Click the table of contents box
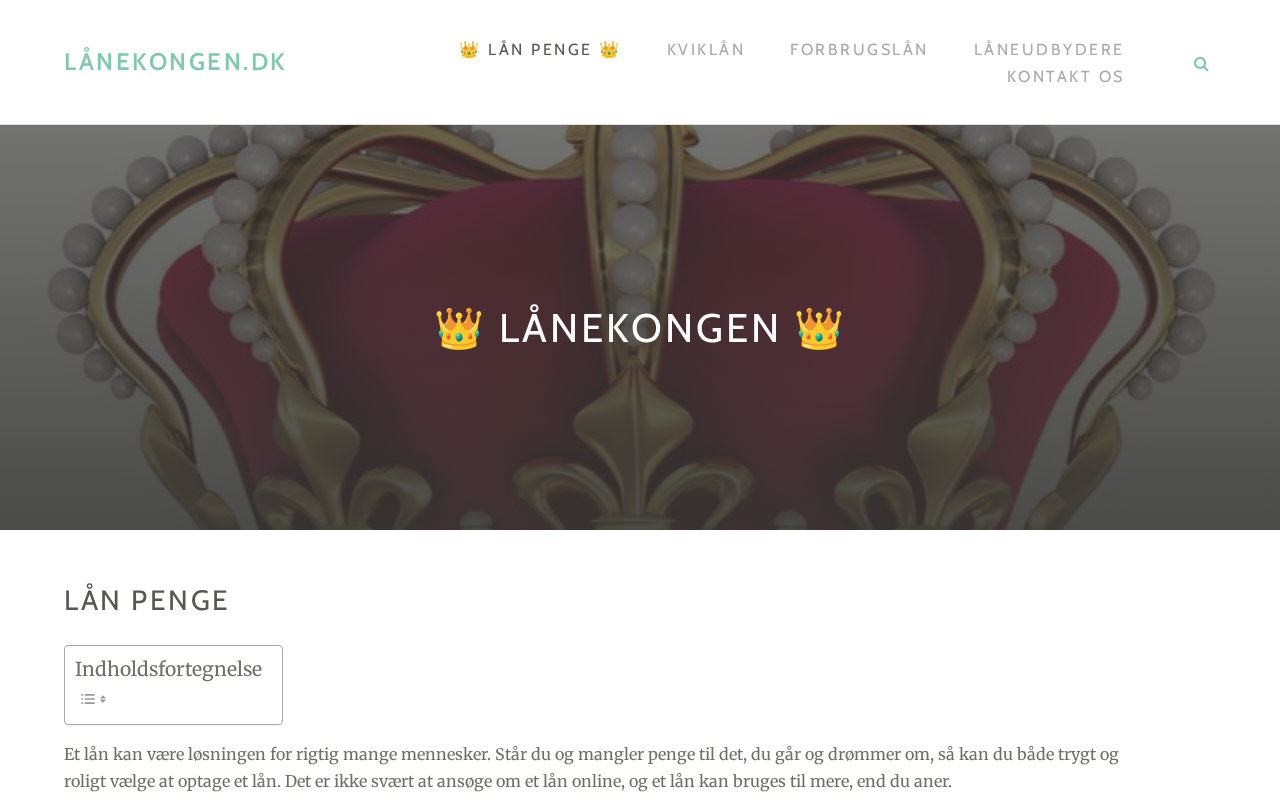The width and height of the screenshot is (1280, 800). coord(173,685)
